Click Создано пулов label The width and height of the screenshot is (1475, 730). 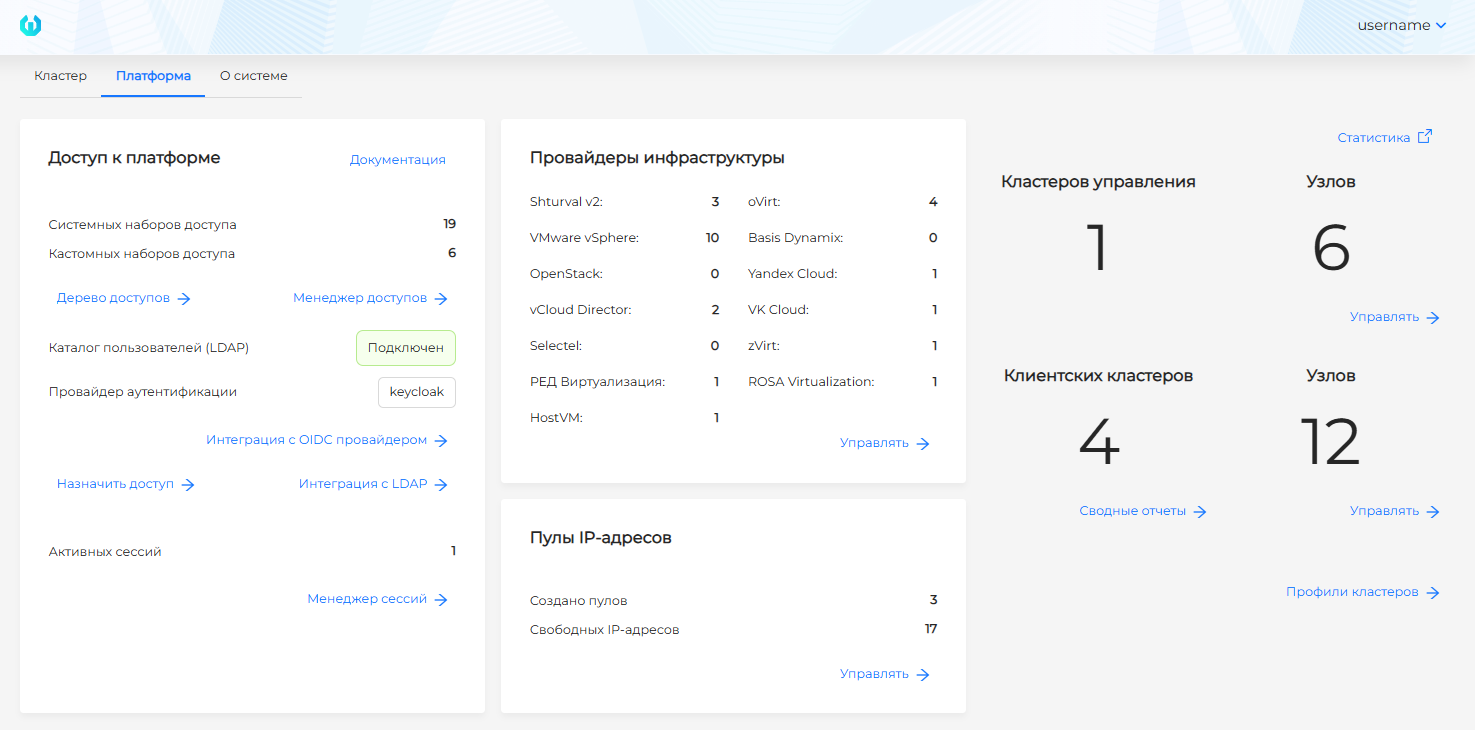(578, 601)
